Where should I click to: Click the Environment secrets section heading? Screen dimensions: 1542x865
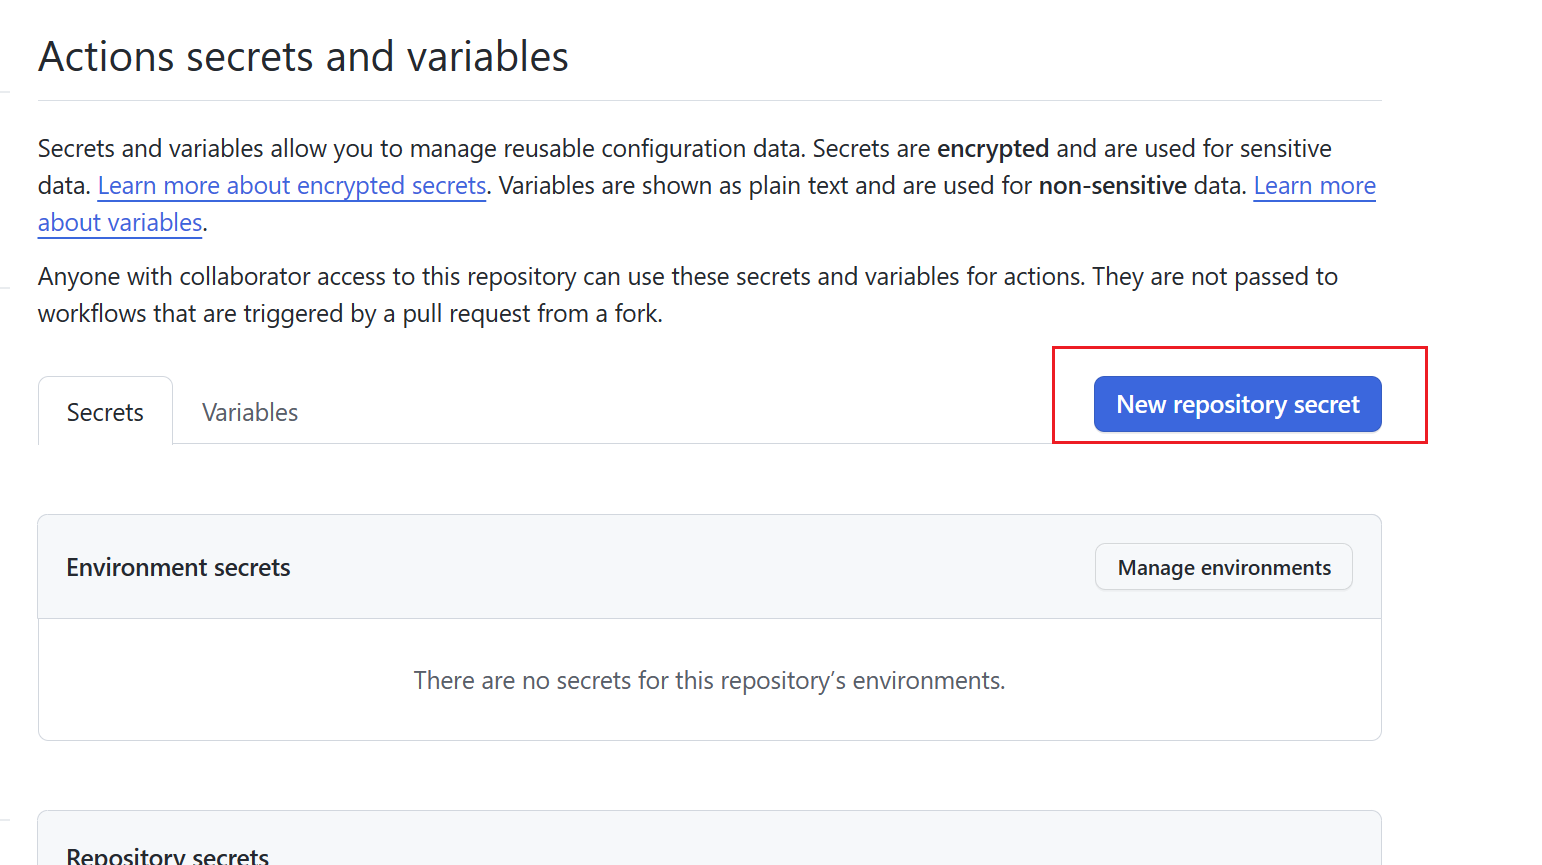178,568
